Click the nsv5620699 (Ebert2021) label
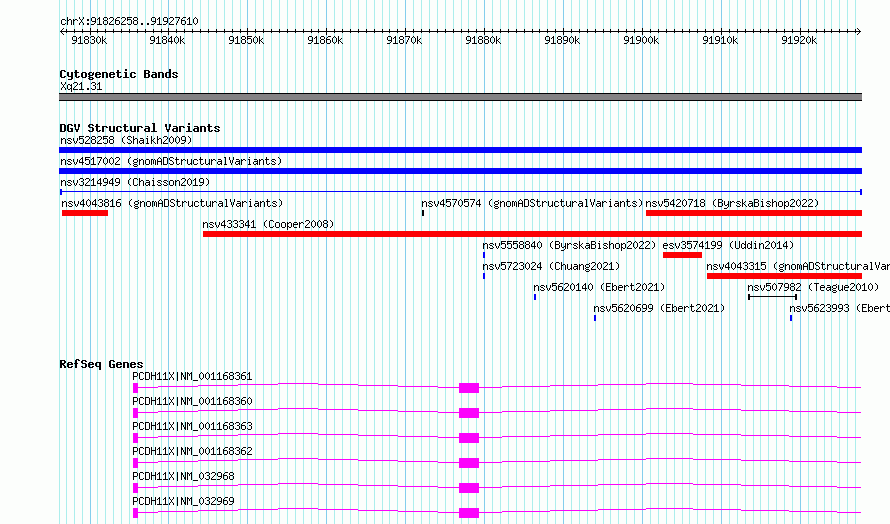890x524 pixels. pyautogui.click(x=659, y=308)
